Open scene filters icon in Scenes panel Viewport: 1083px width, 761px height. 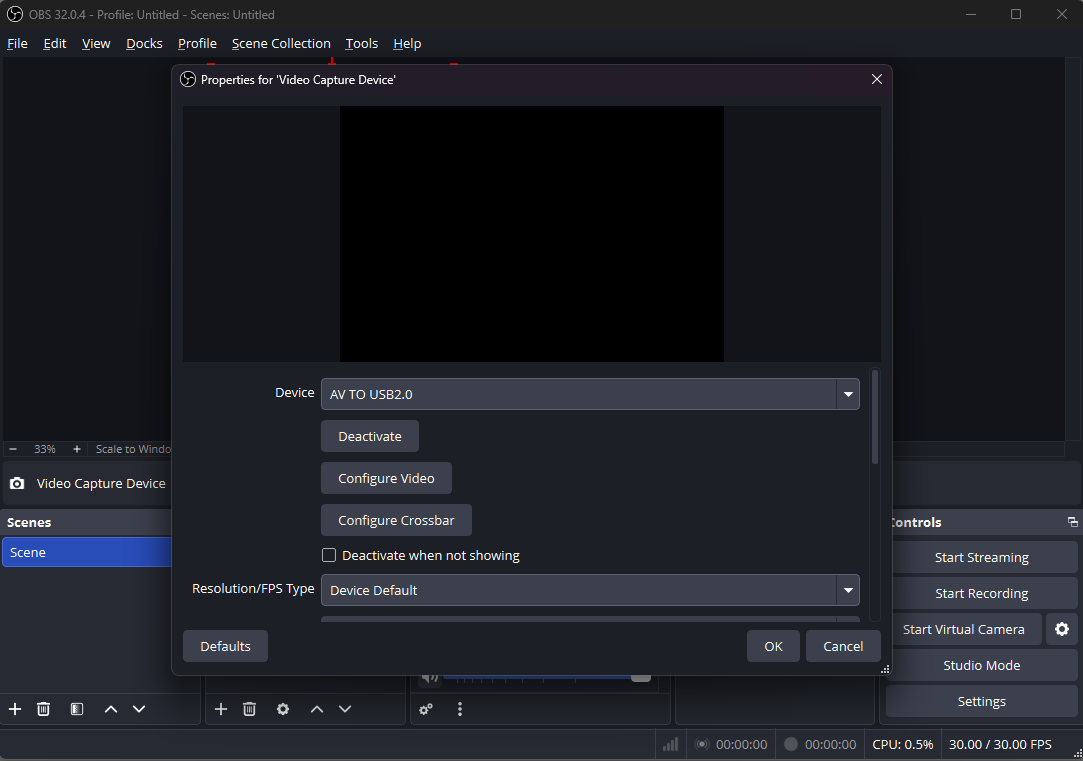click(x=77, y=709)
